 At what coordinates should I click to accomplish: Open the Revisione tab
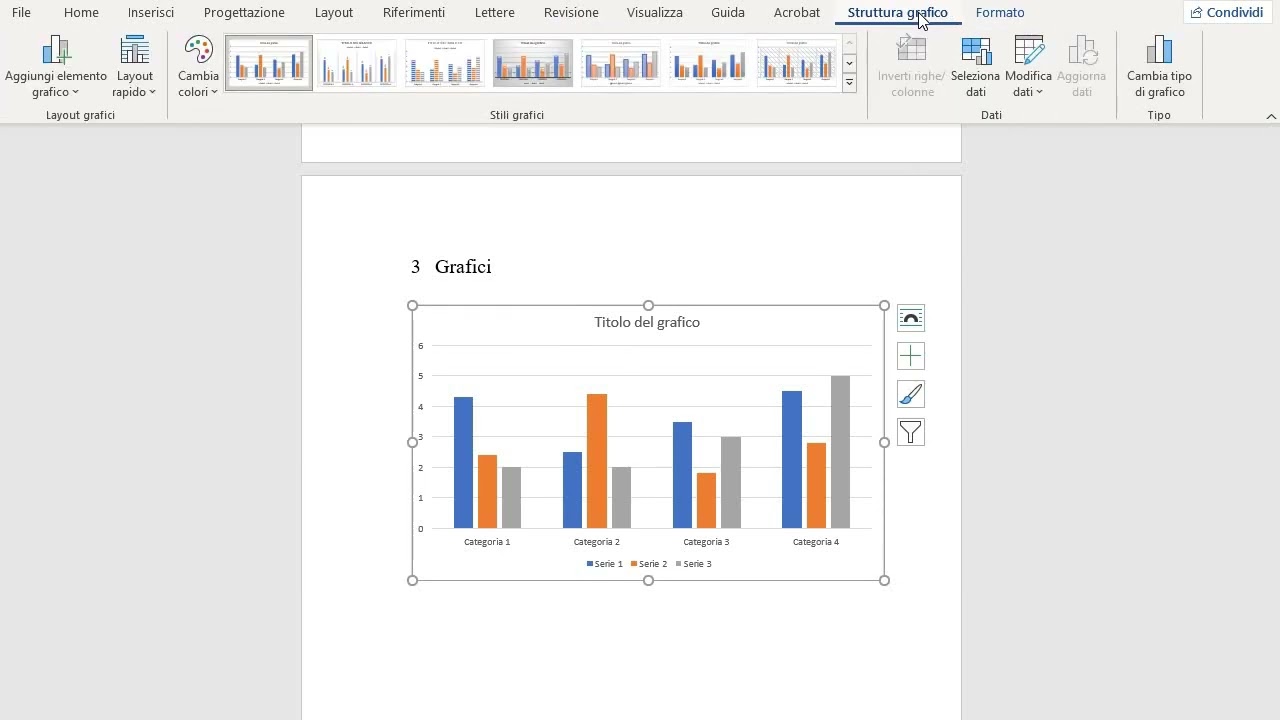571,13
